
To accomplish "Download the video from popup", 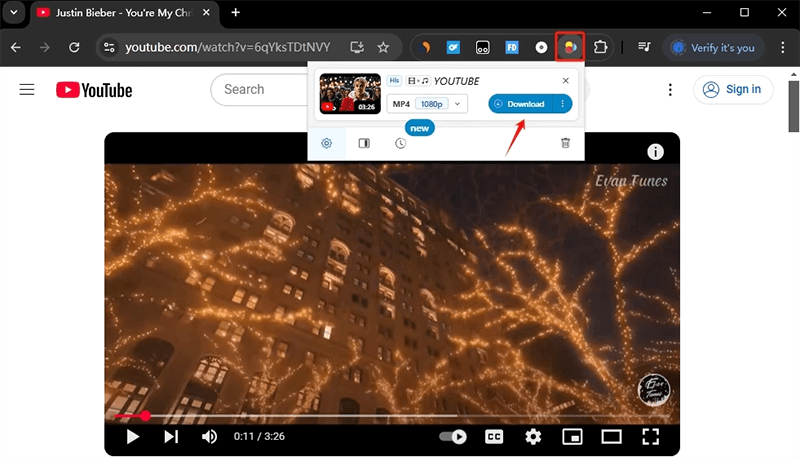I will [521, 104].
